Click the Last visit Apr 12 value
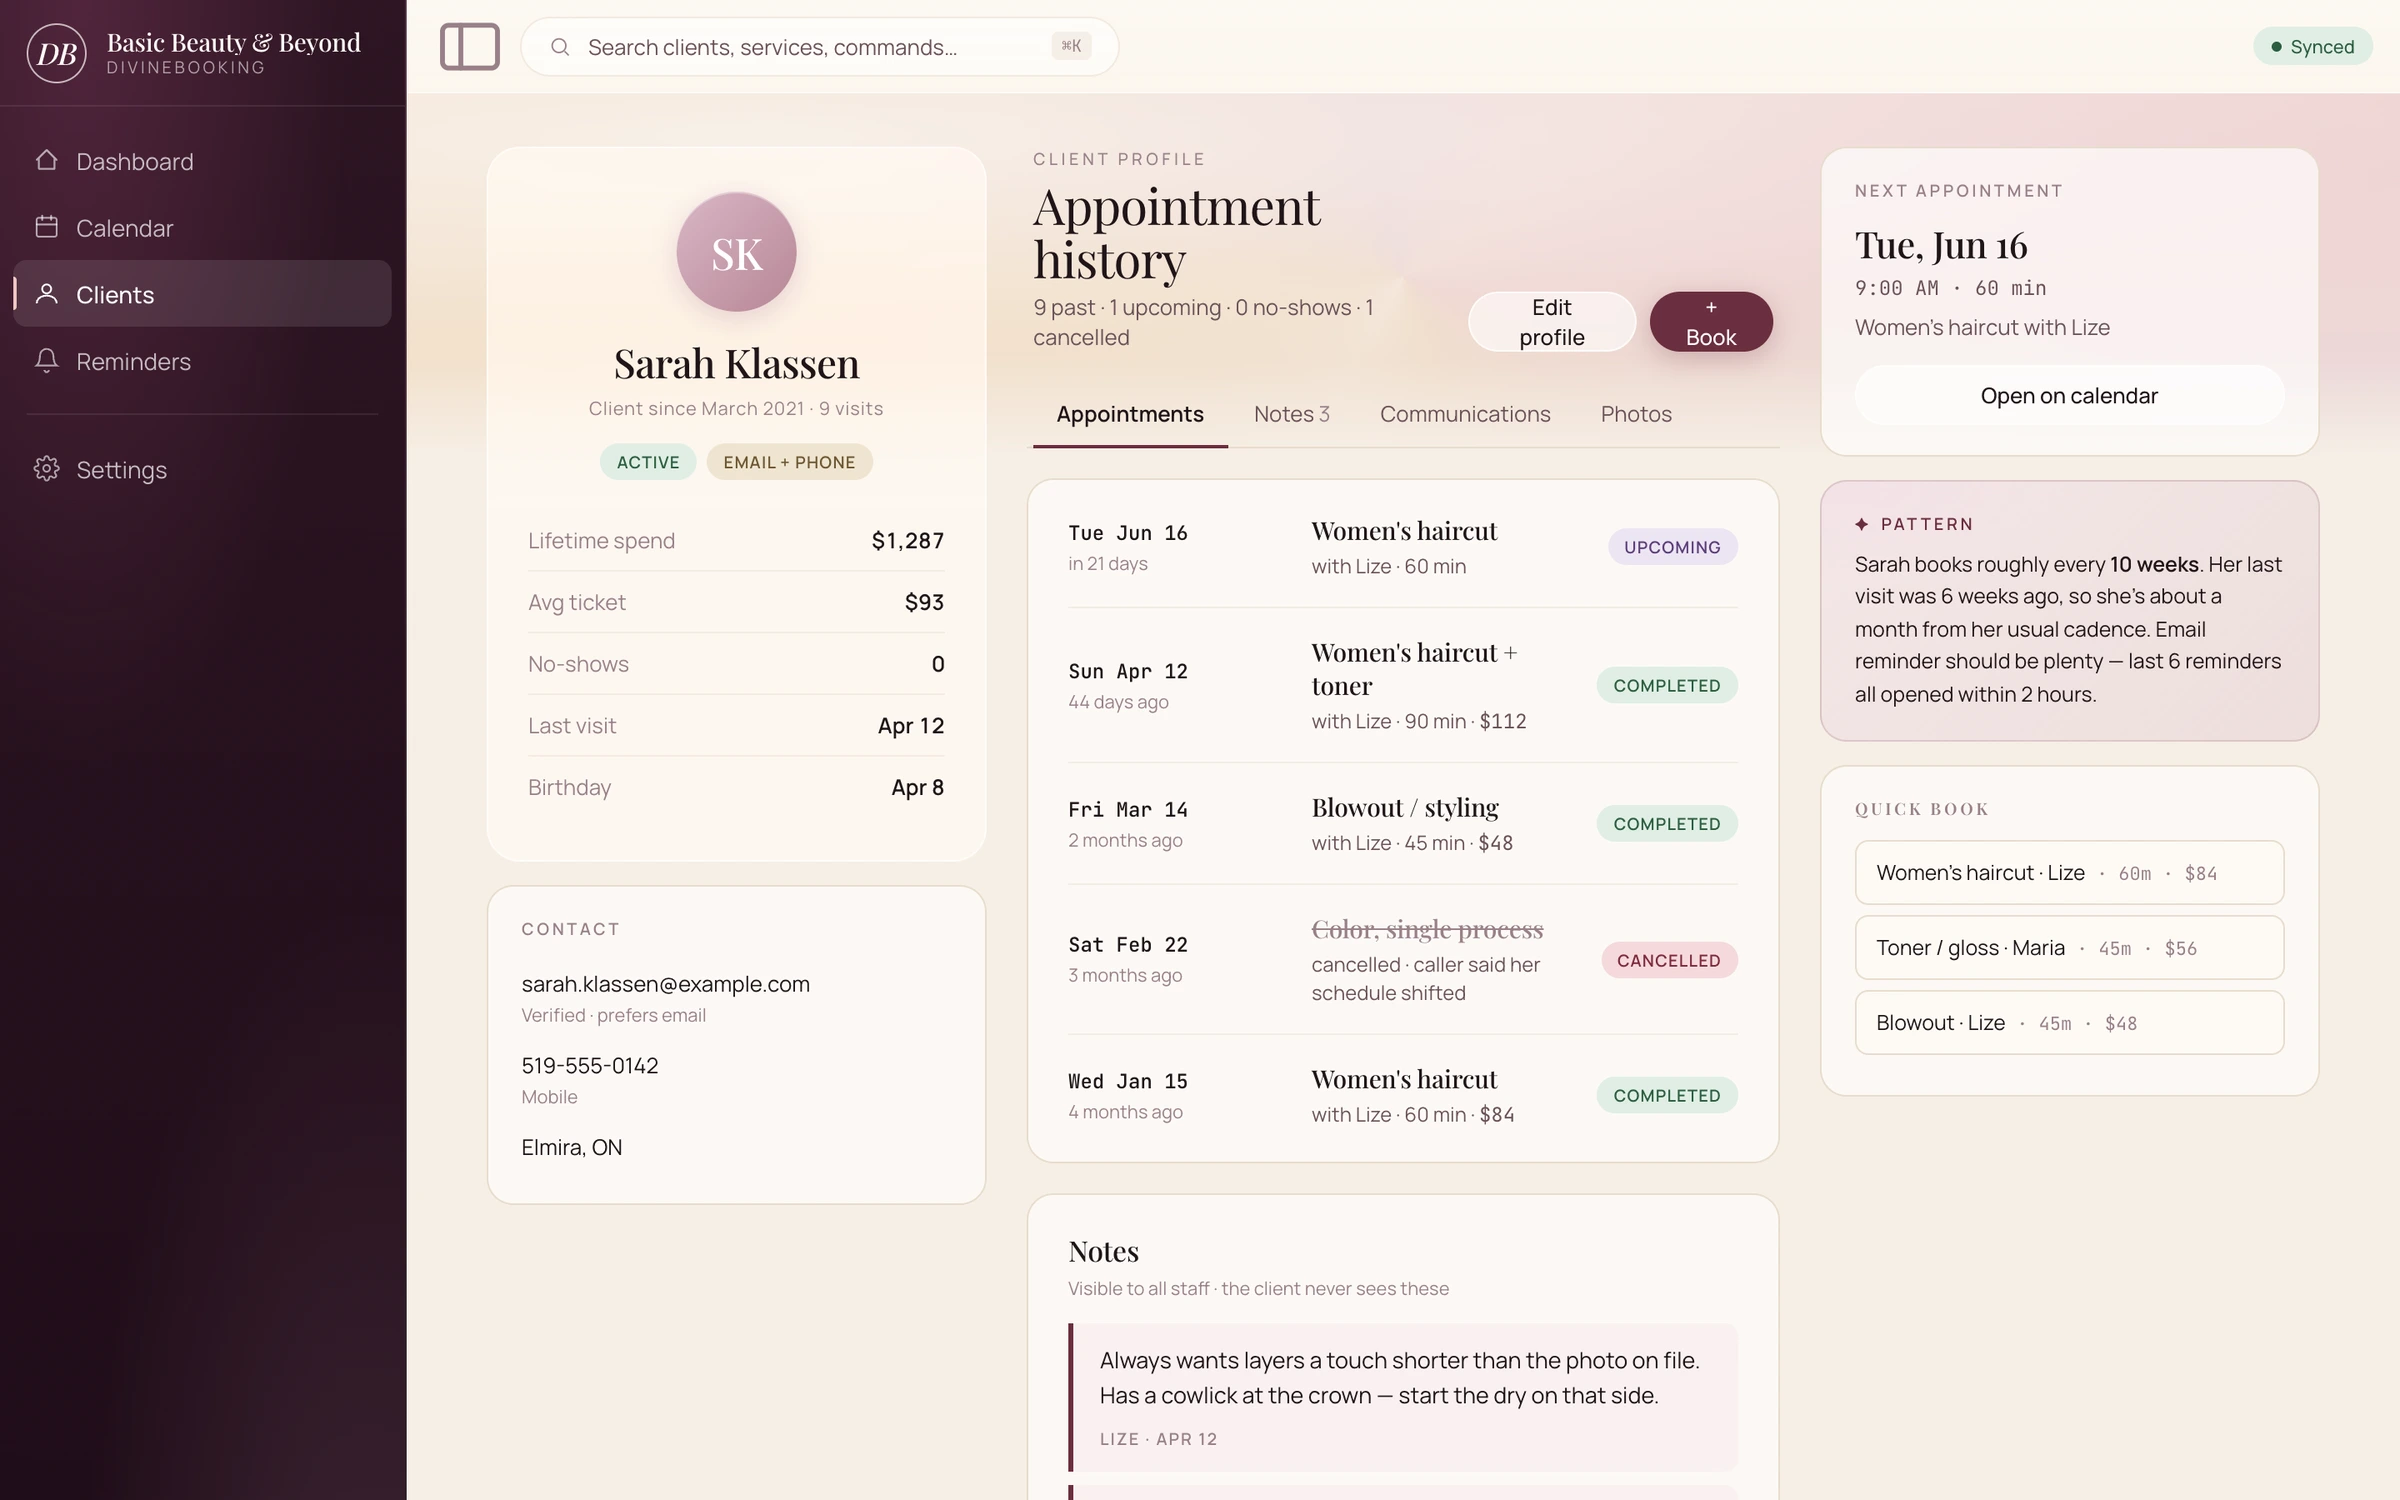 tap(910, 726)
